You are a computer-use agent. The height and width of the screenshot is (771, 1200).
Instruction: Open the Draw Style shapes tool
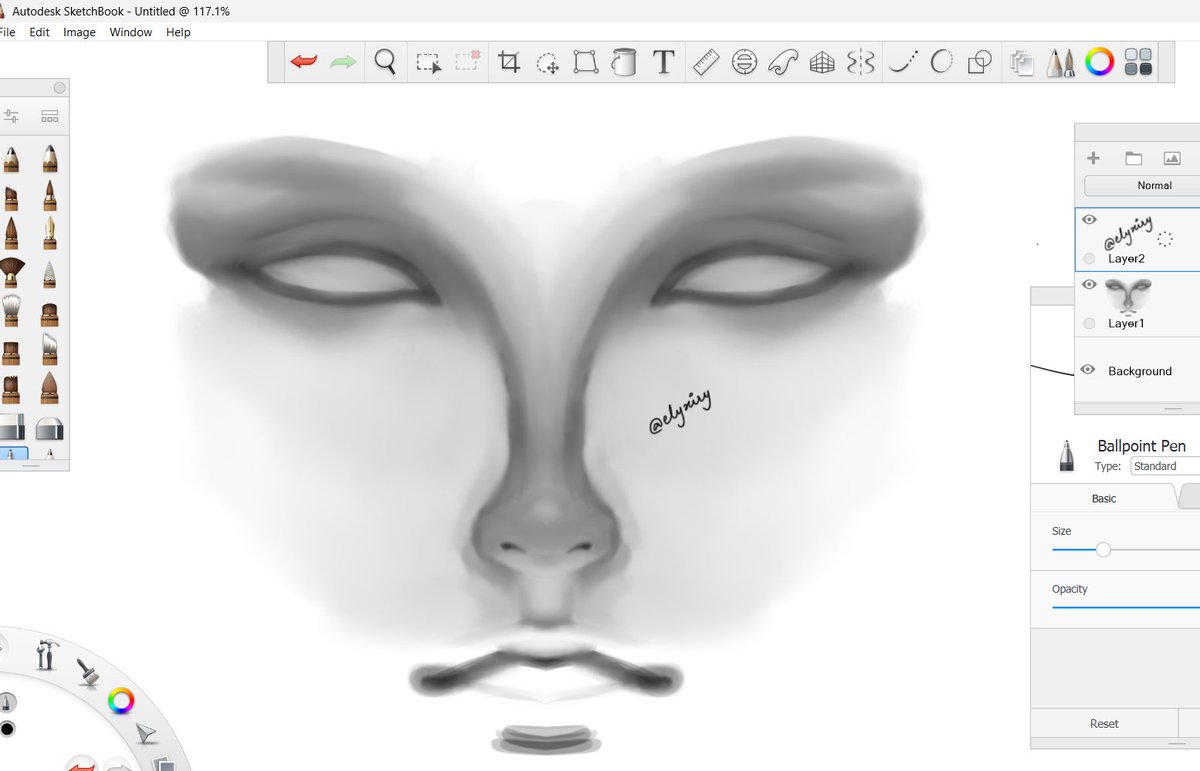(x=980, y=62)
